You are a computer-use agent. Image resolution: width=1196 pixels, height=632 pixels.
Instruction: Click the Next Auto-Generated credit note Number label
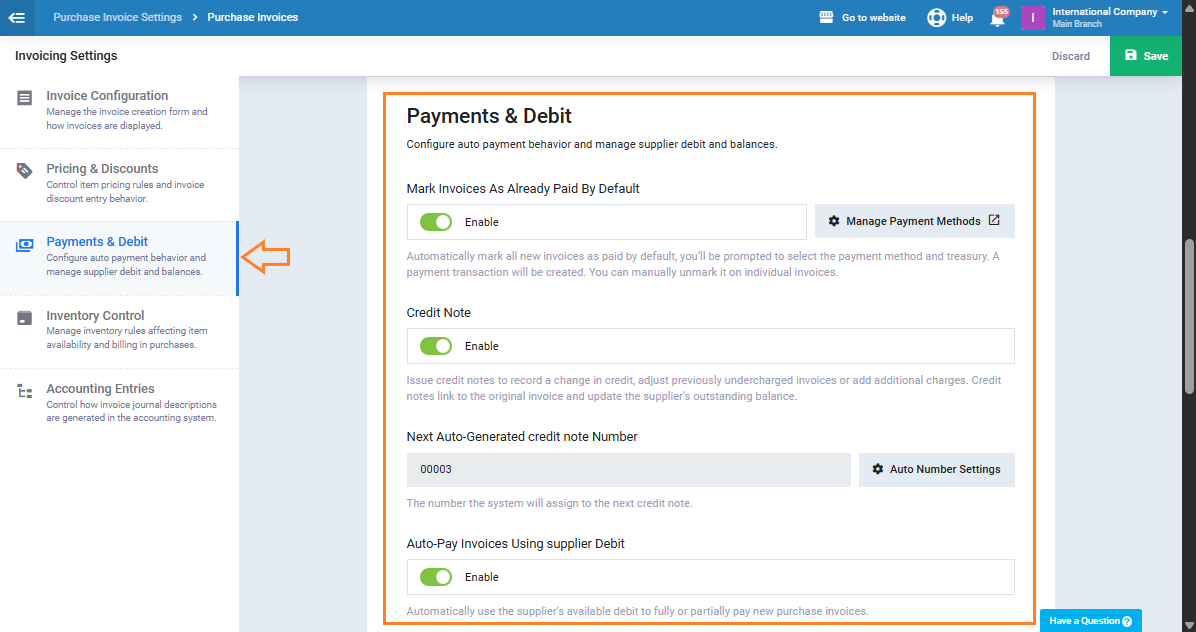point(522,437)
